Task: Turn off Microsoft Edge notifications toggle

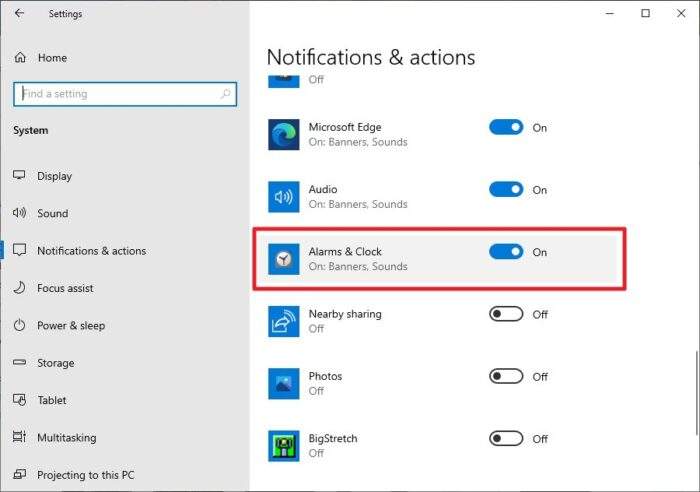Action: (506, 127)
